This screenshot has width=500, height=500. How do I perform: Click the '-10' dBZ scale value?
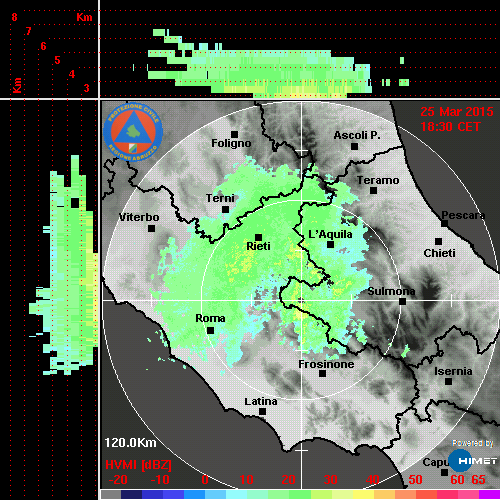tap(160, 480)
